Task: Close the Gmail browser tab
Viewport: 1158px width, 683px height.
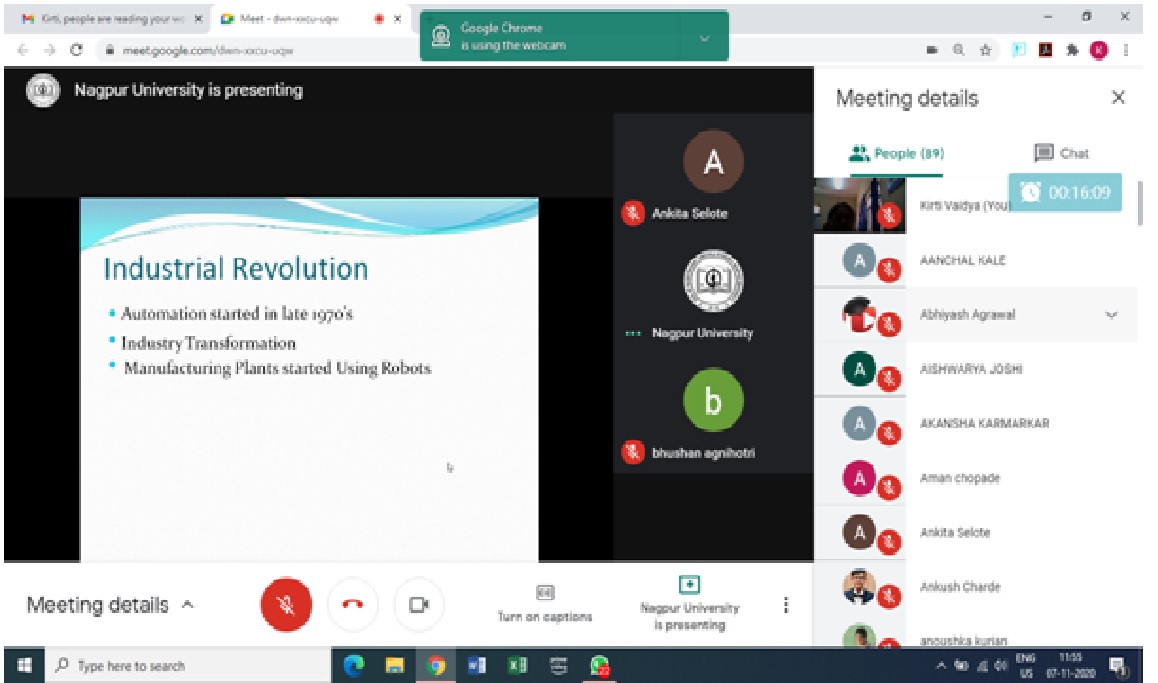Action: click(198, 19)
